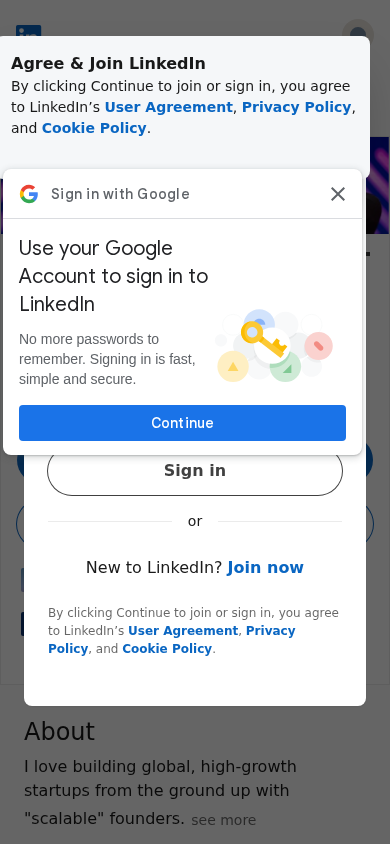Image resolution: width=390 pixels, height=844 pixels.
Task: Continue with Google account sign in
Action: 182,423
